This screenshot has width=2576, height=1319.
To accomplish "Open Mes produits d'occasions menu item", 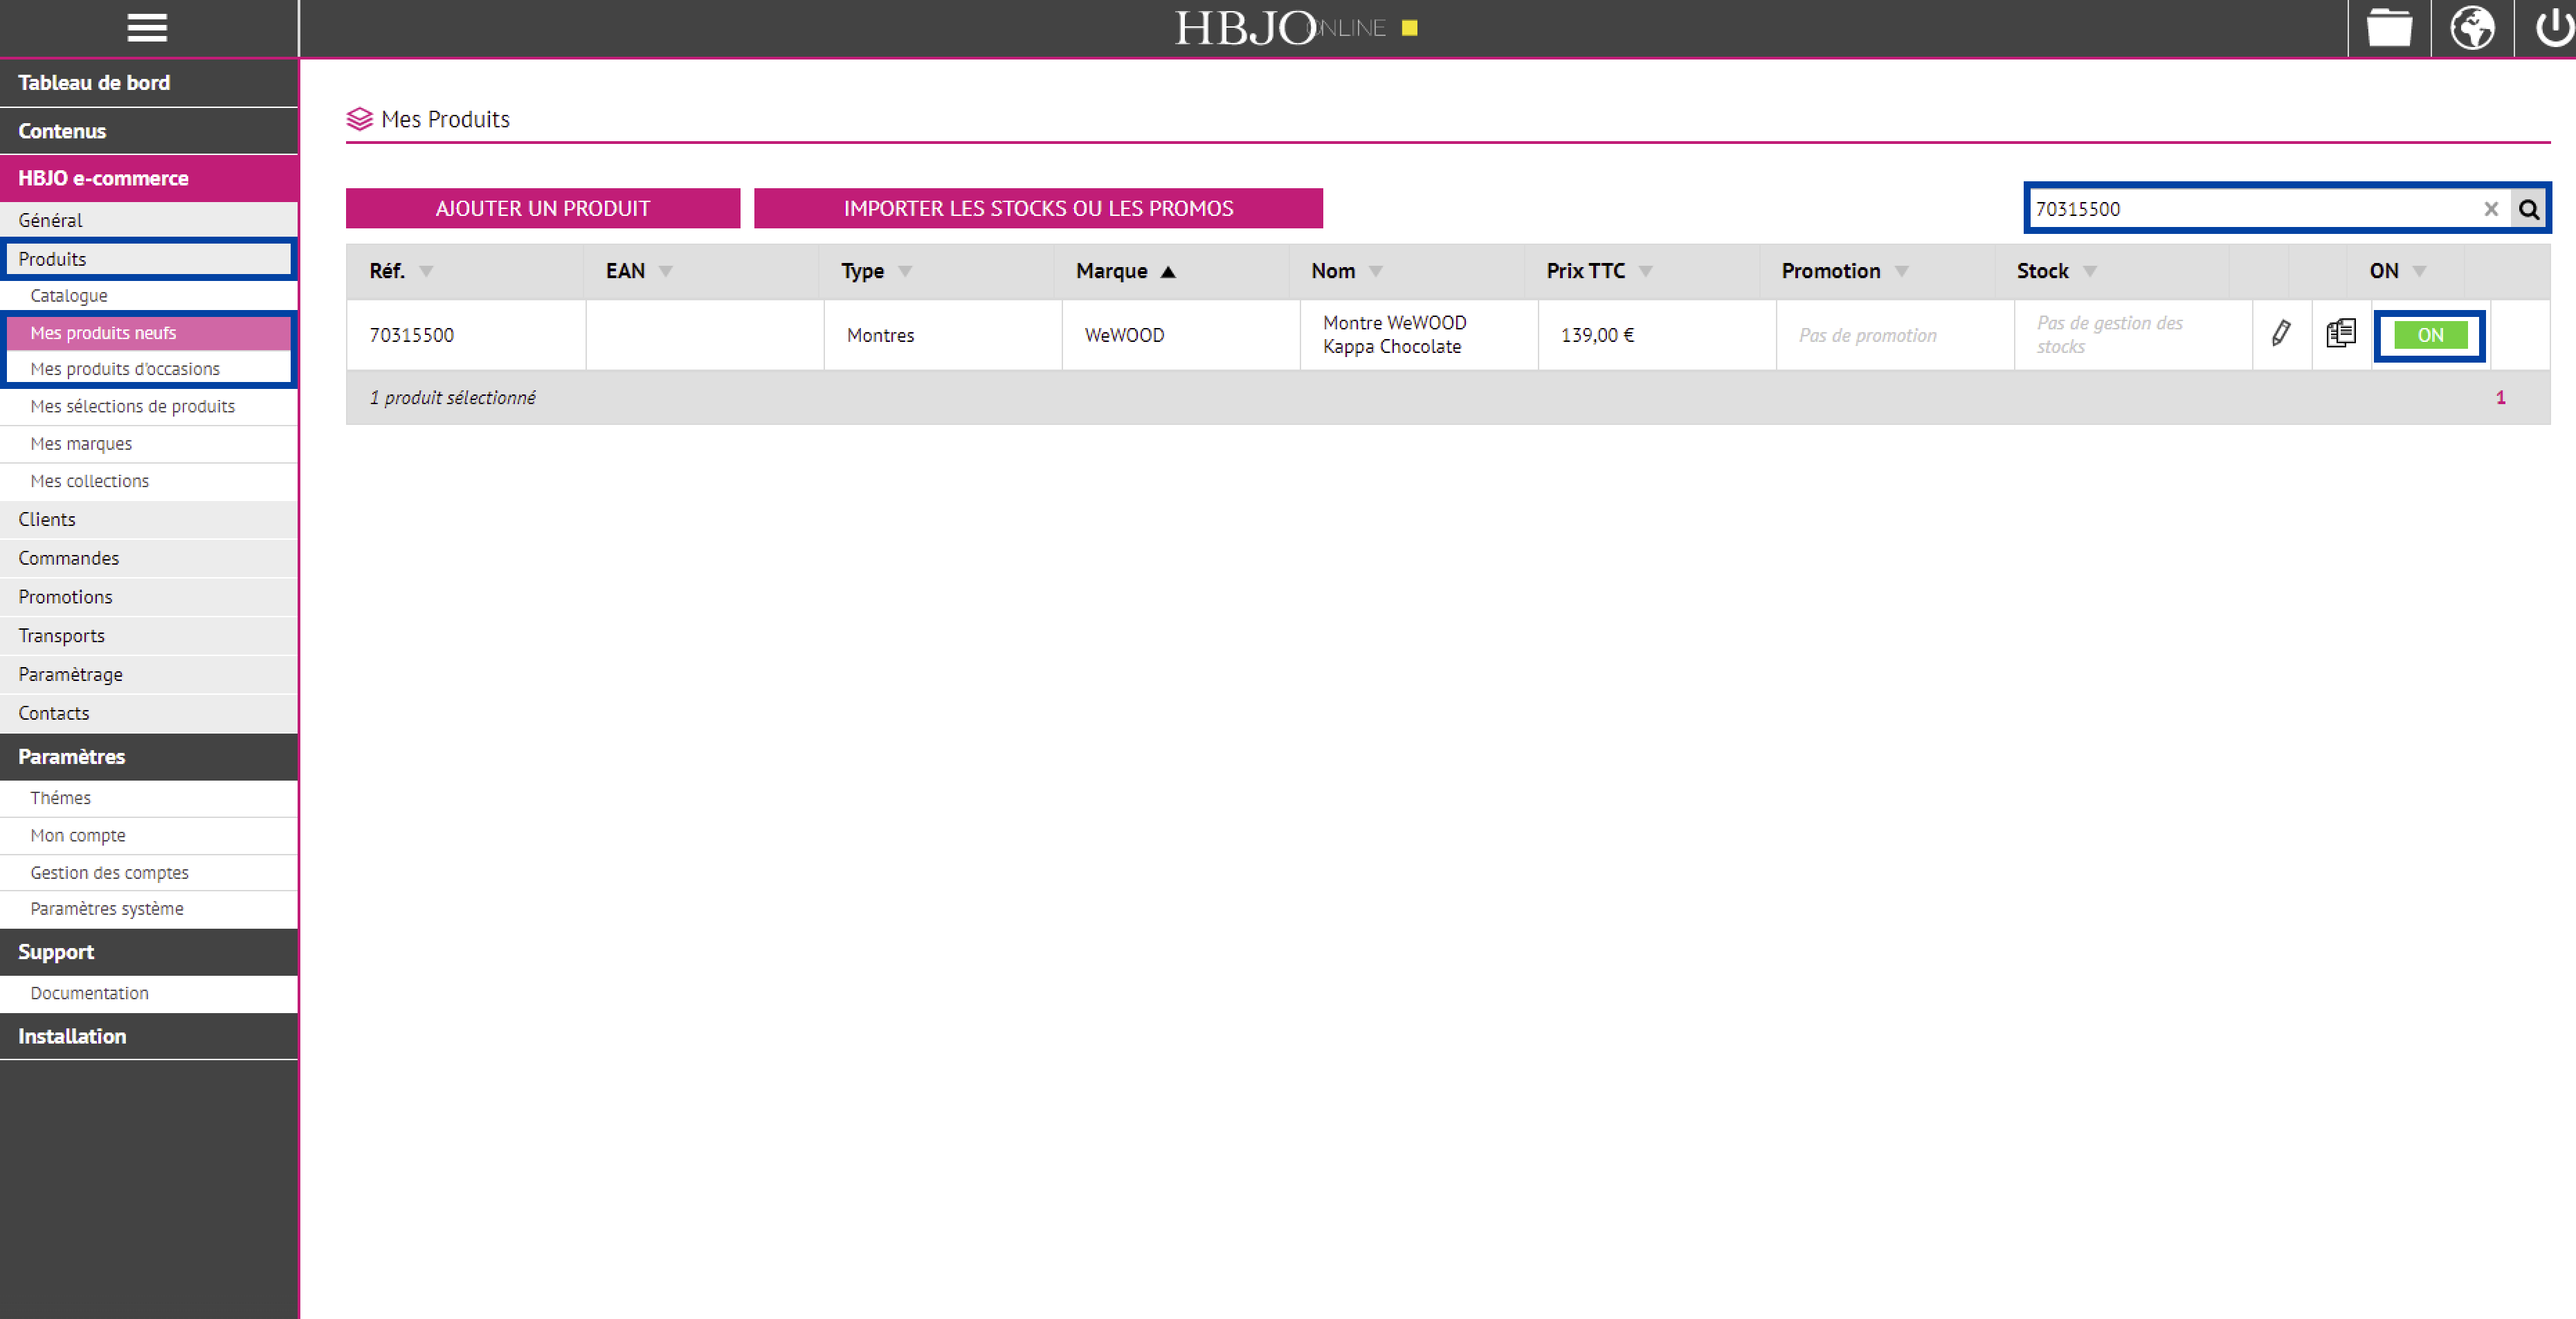I will pyautogui.click(x=125, y=369).
